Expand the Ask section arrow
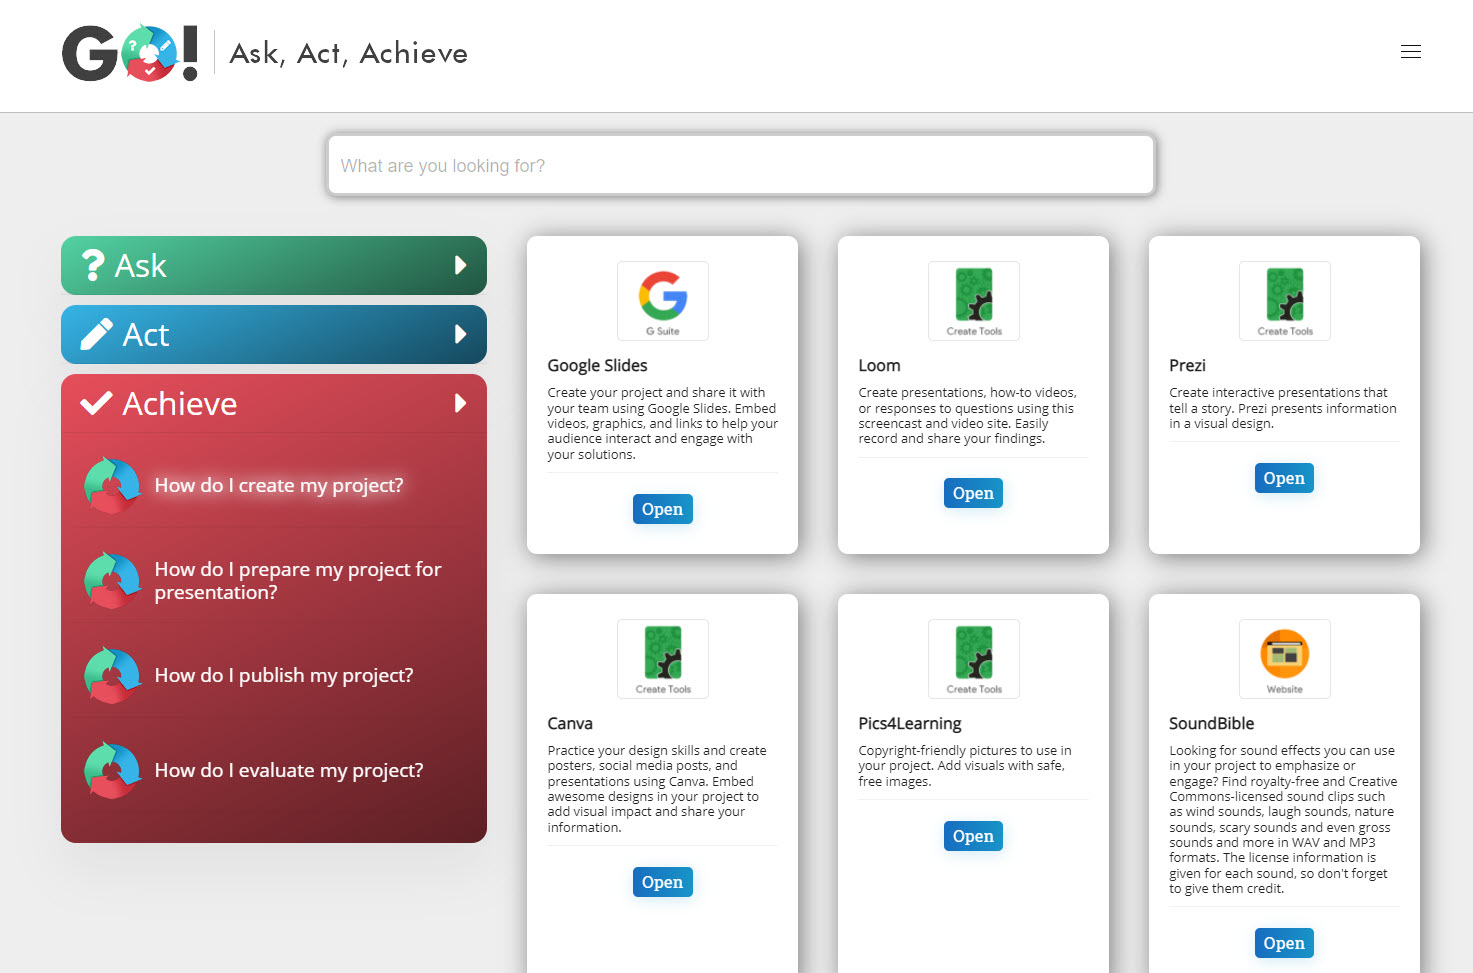The image size is (1473, 973). 461,265
